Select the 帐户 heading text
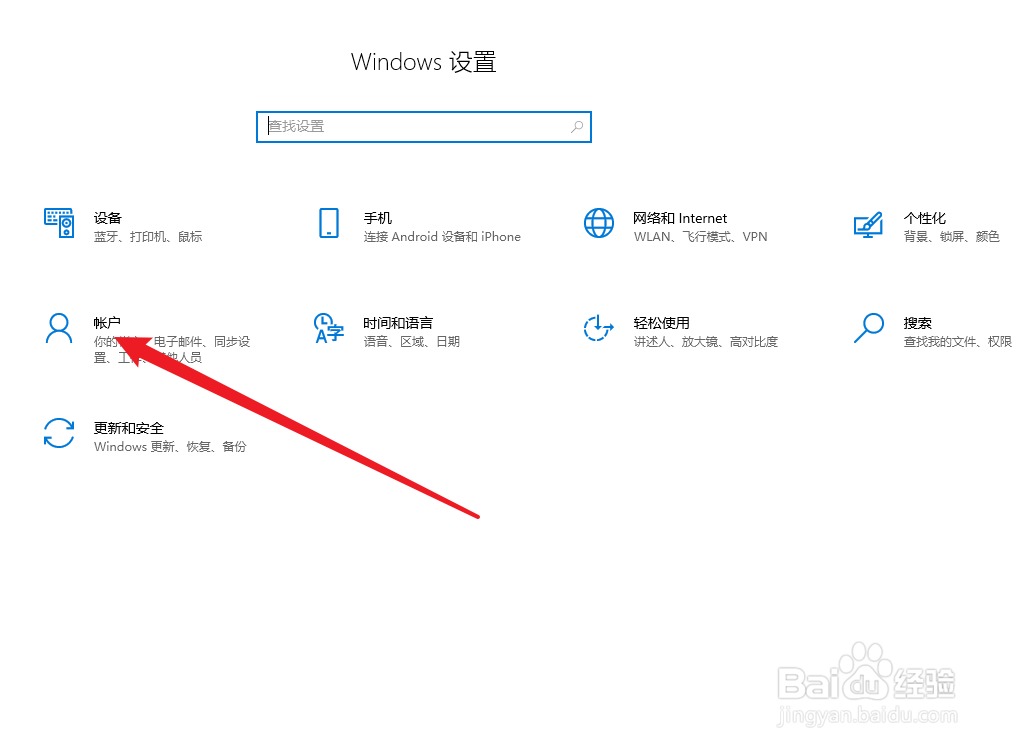Image resolution: width=1014 pixels, height=750 pixels. tap(107, 323)
